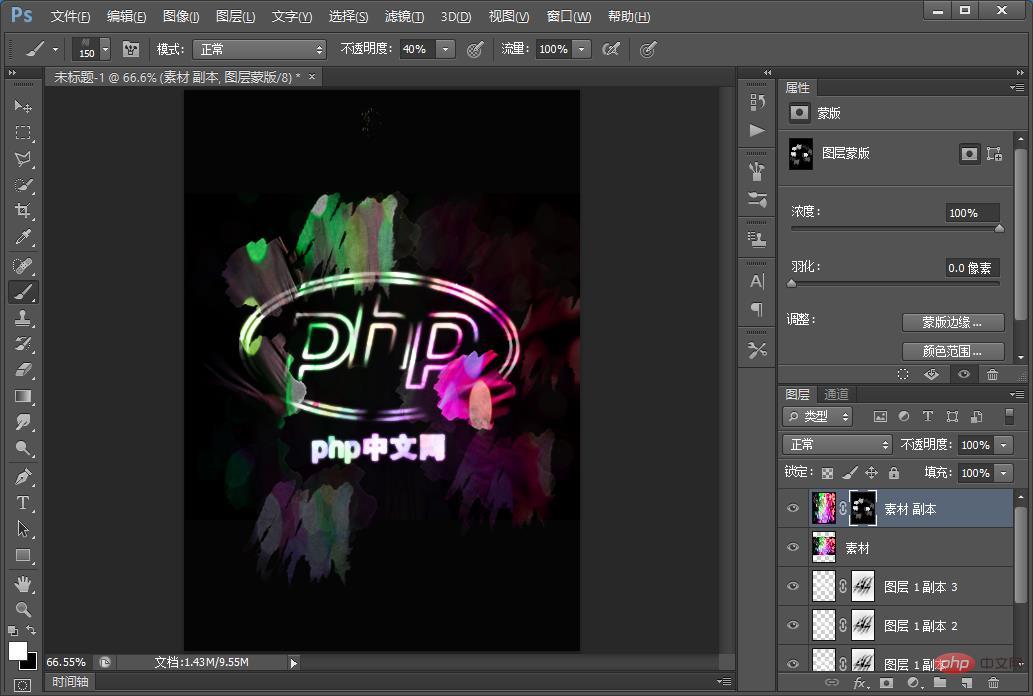
Task: Click the 素材 副本 layer mask thumbnail
Action: pyautogui.click(x=862, y=508)
